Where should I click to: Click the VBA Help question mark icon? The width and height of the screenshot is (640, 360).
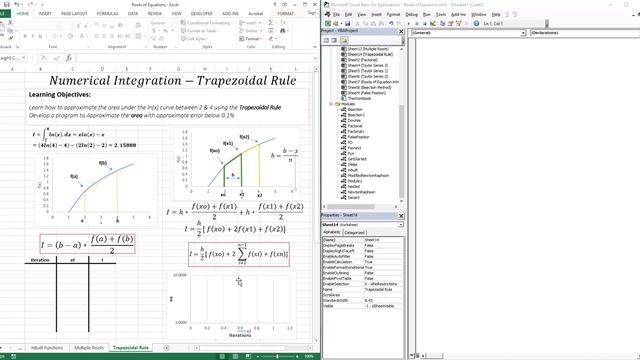pos(476,24)
